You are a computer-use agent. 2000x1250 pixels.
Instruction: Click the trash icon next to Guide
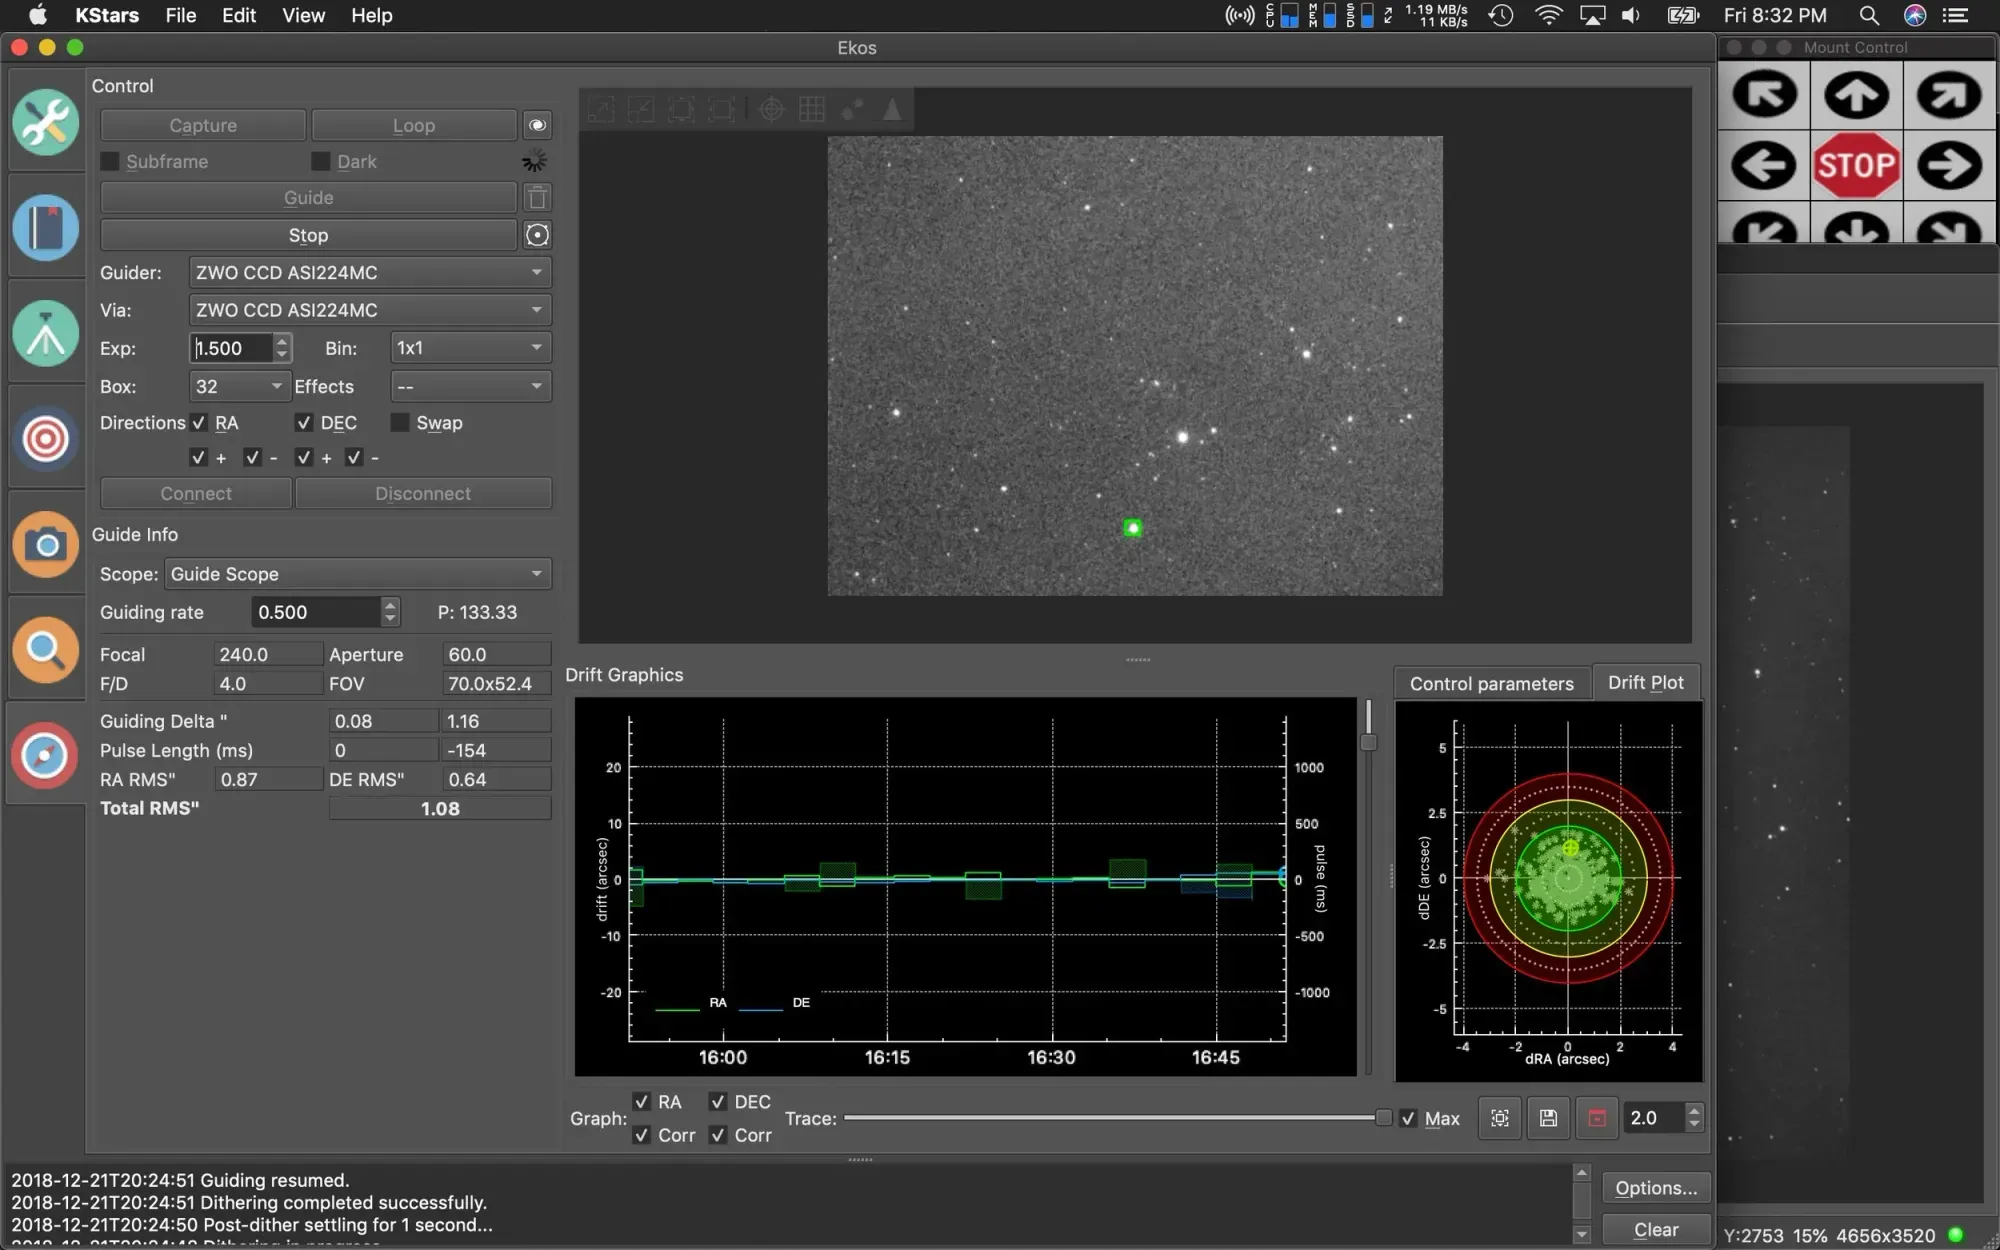(537, 198)
